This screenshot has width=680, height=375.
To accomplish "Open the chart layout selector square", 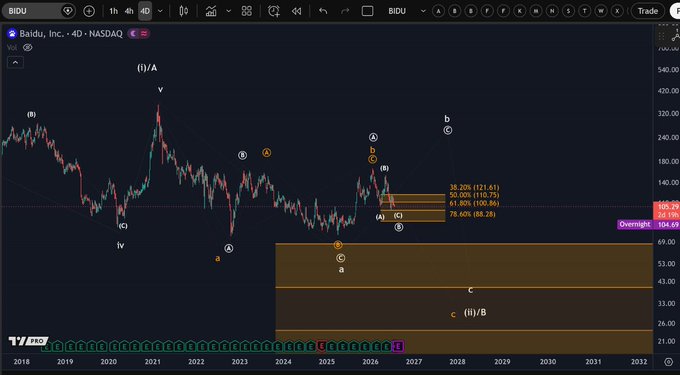I will click(x=367, y=11).
